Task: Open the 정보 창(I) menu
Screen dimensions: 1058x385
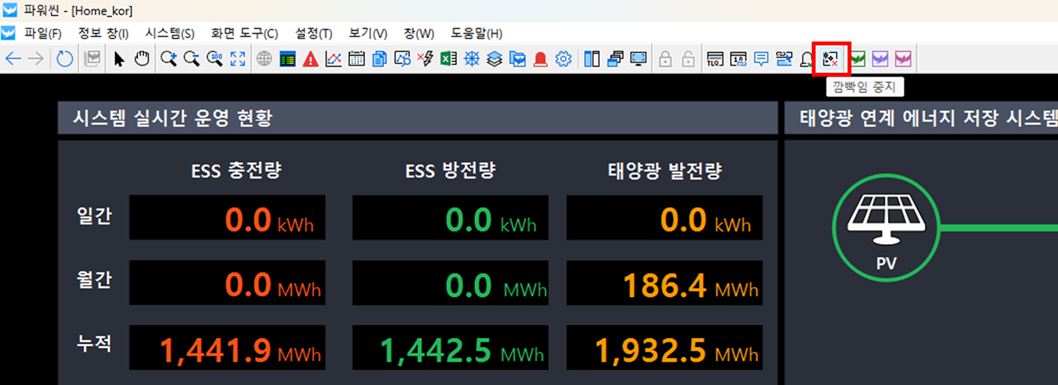Action: (103, 33)
